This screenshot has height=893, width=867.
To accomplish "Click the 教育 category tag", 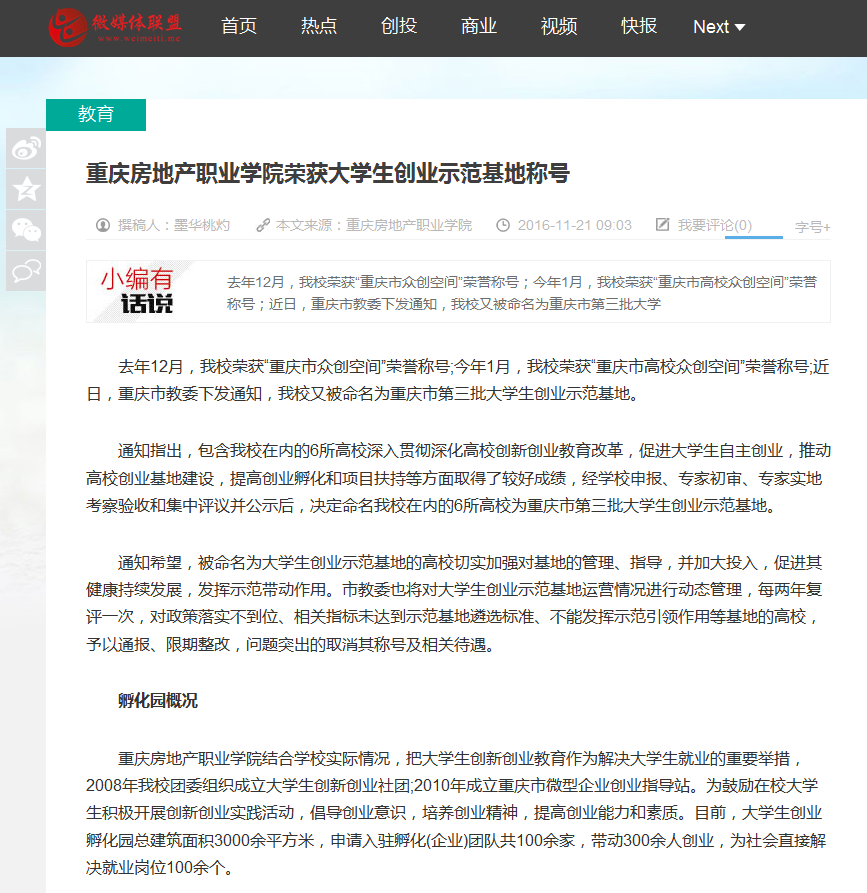I will [96, 115].
